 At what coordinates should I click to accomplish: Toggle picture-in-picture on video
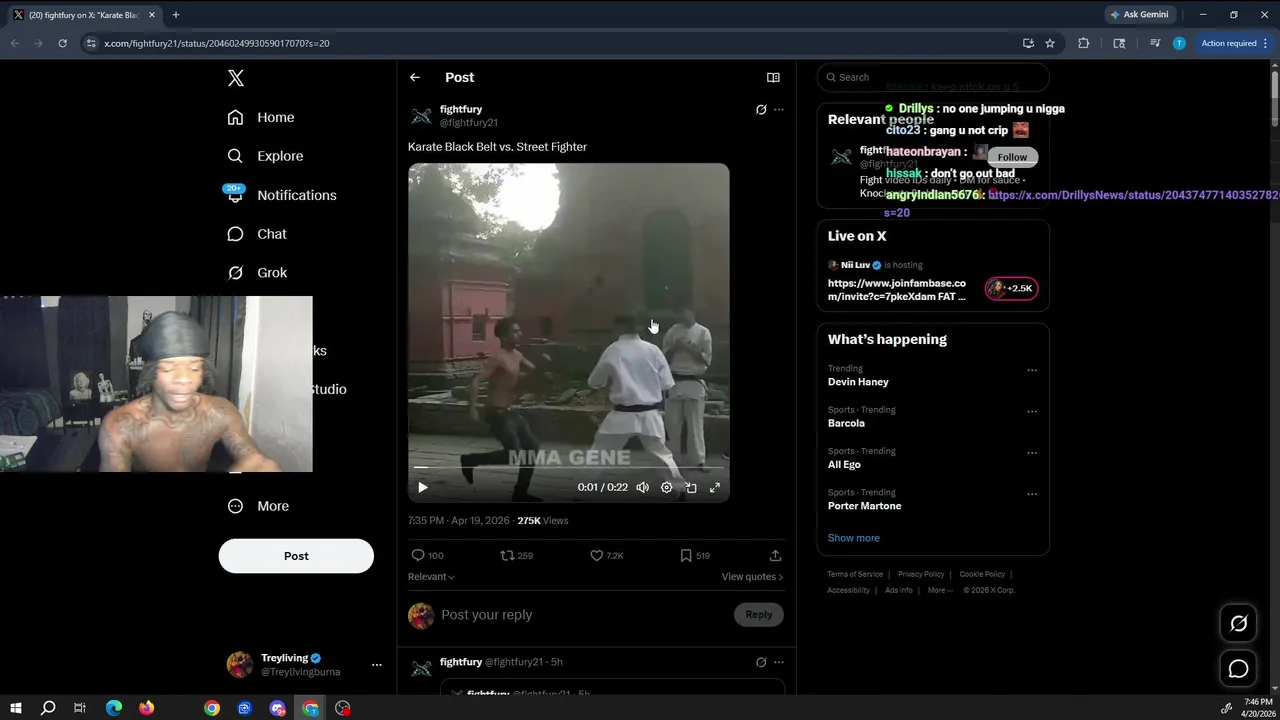tap(691, 487)
